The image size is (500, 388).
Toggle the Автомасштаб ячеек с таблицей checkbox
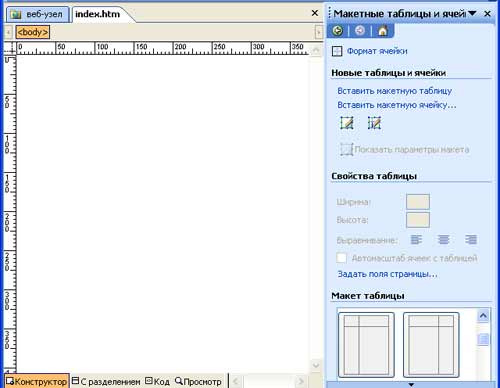point(342,258)
